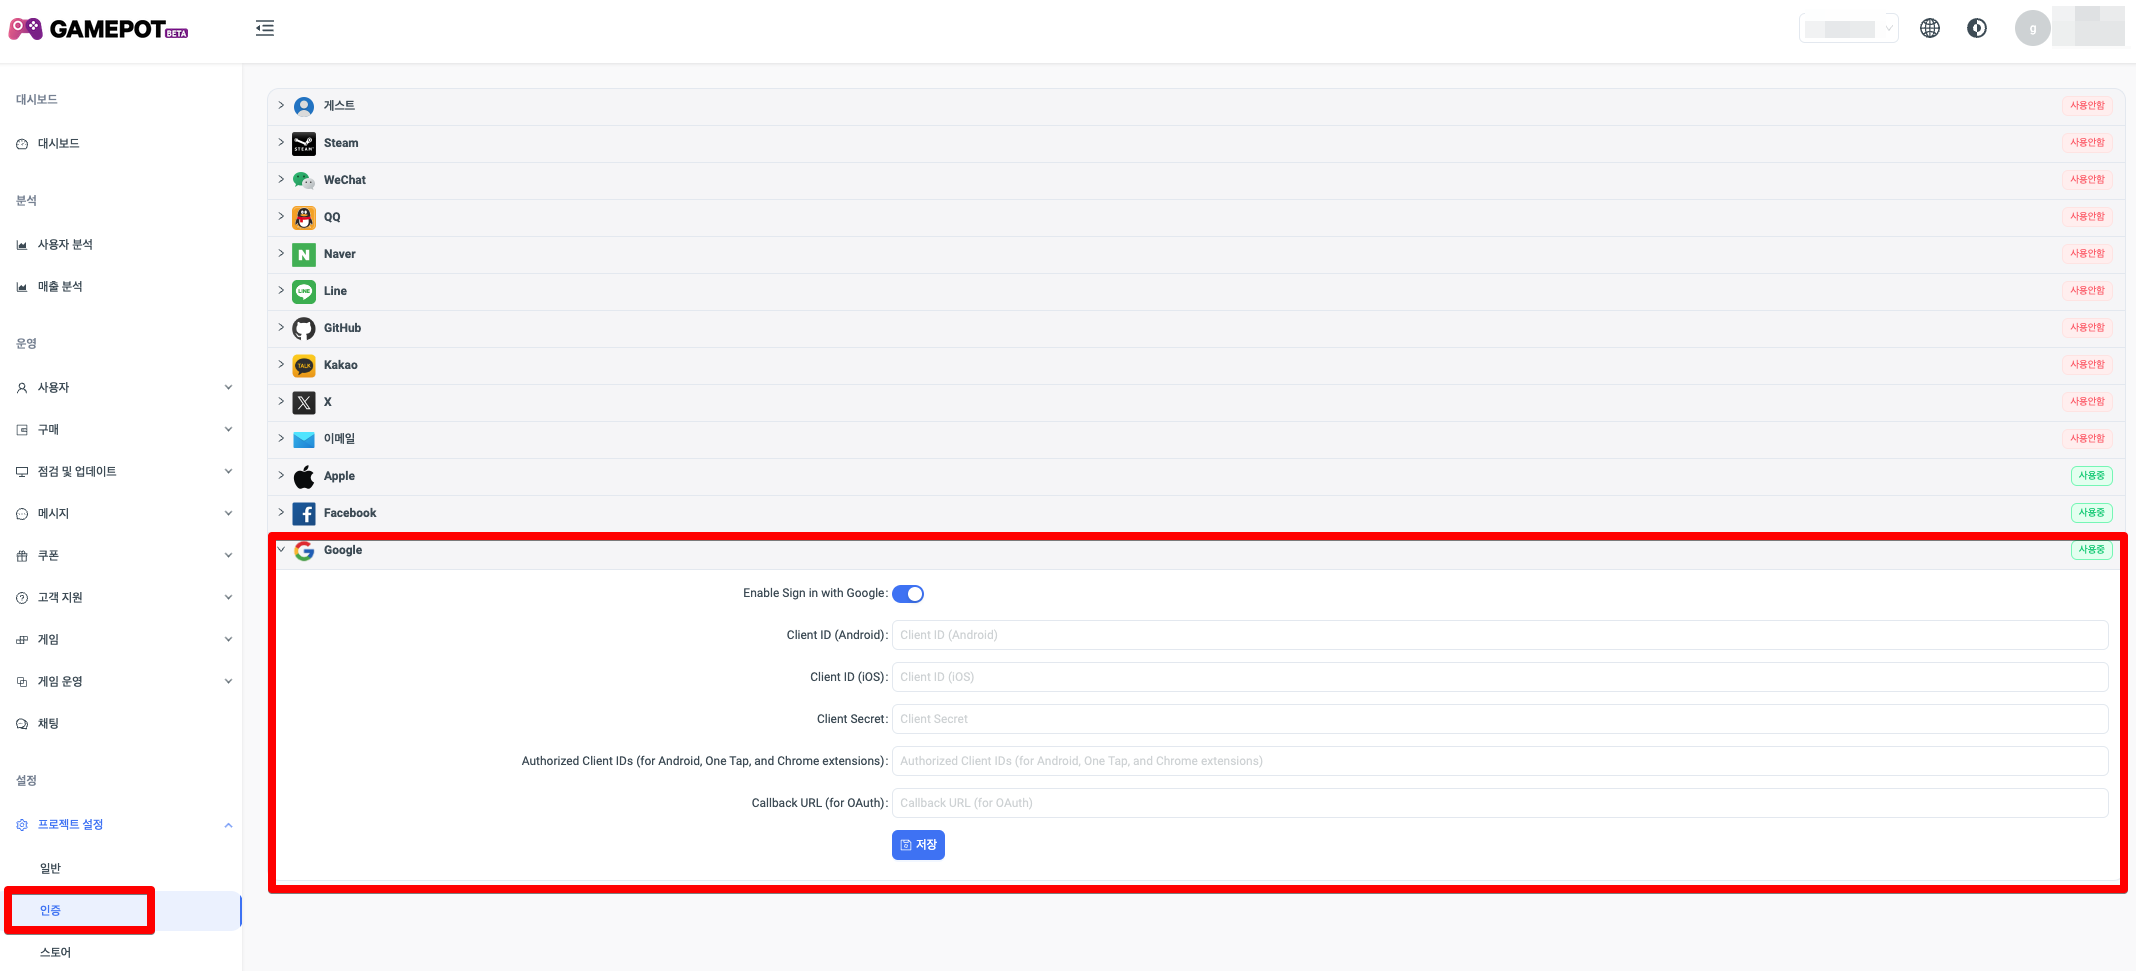Click the 이메일 envelope icon
This screenshot has width=2136, height=971.
(304, 439)
